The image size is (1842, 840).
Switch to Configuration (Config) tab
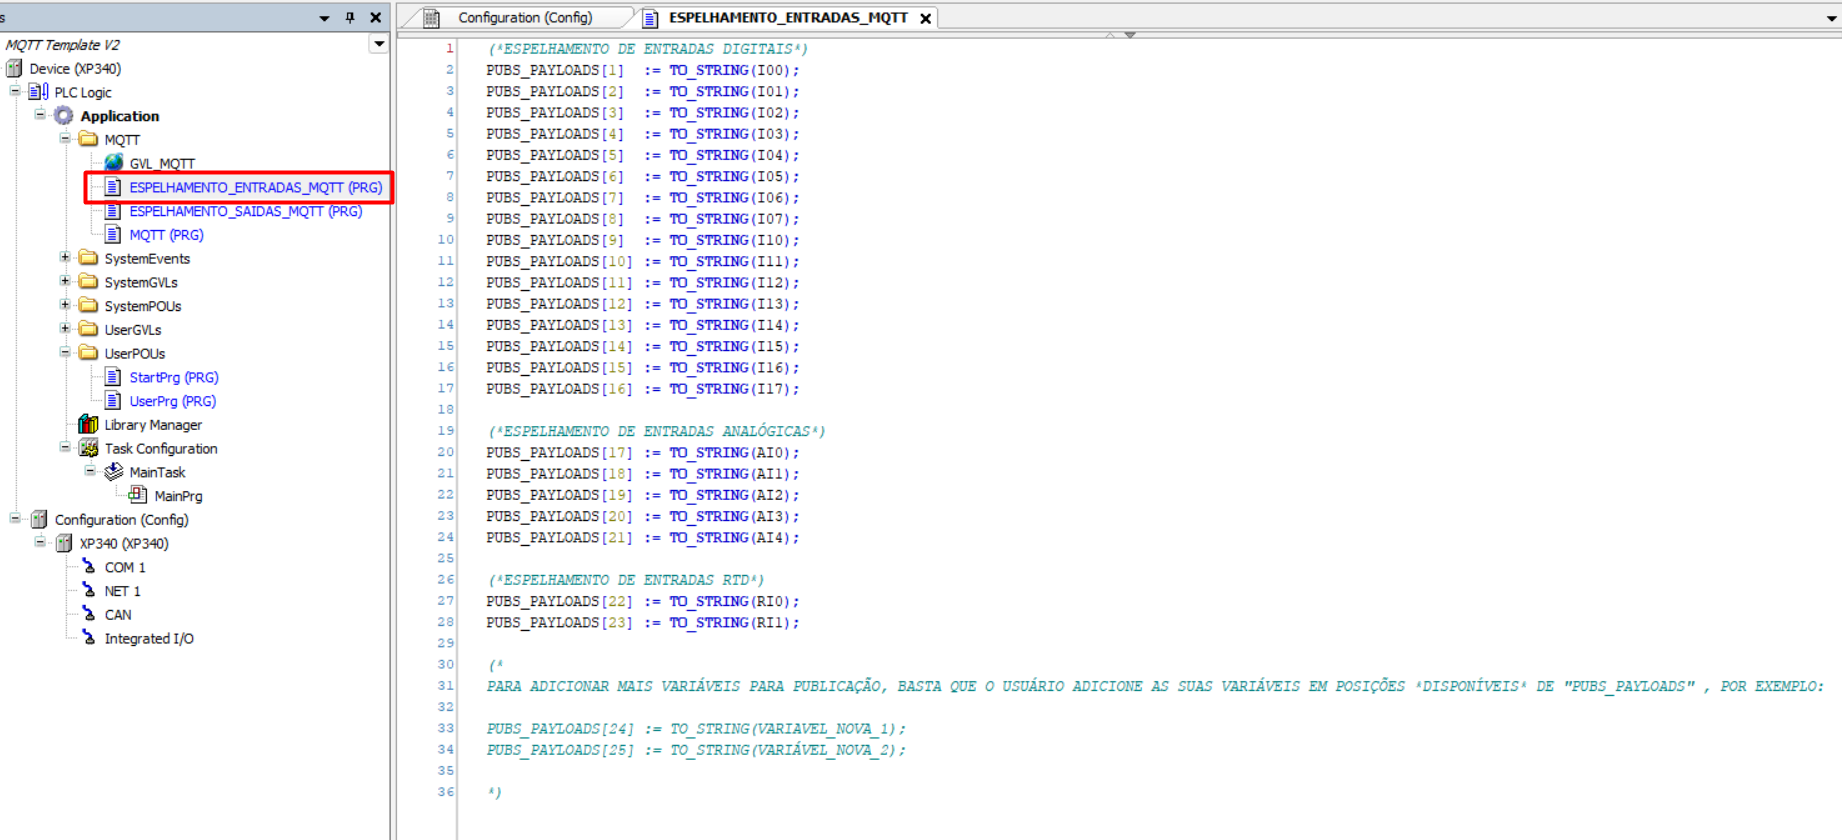(524, 18)
